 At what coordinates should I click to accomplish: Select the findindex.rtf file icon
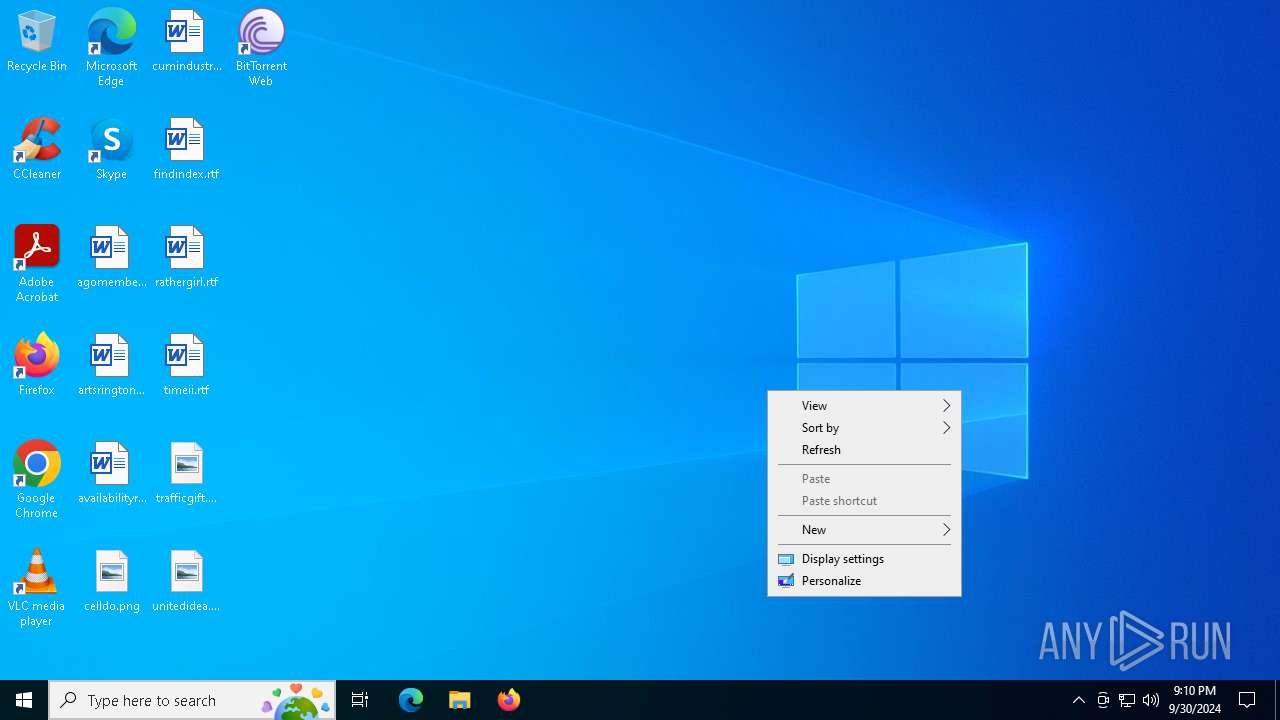pos(186,149)
